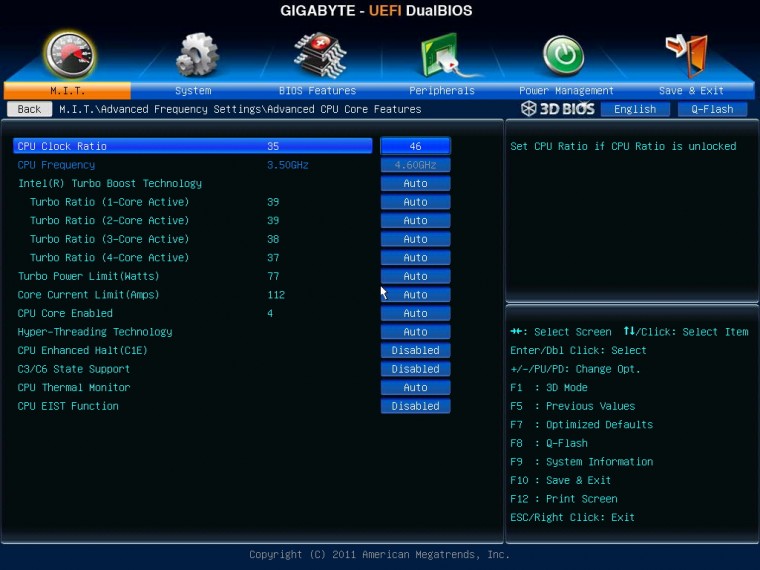The height and width of the screenshot is (570, 760).
Task: Toggle CPU Enhanced Halt C1E Disabled setting
Action: 415,350
